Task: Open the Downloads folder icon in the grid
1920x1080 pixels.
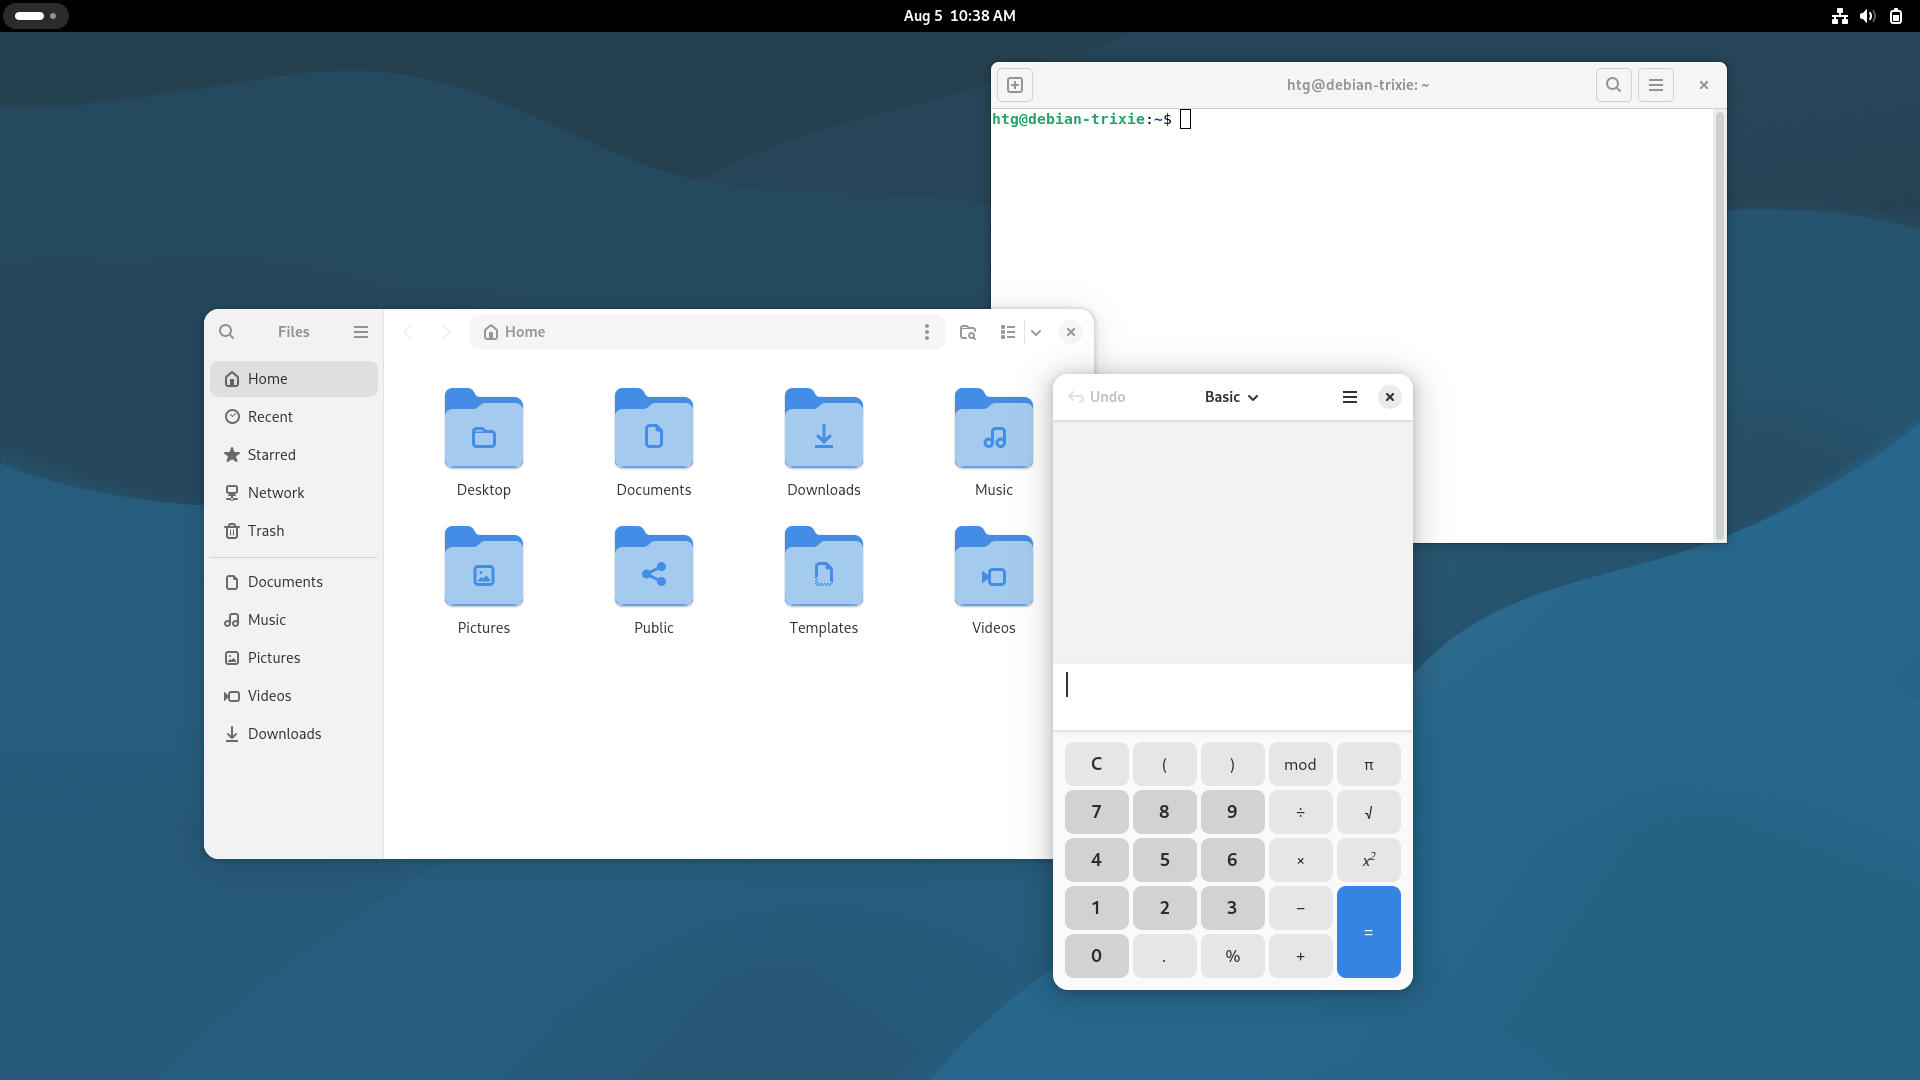Action: pyautogui.click(x=824, y=443)
